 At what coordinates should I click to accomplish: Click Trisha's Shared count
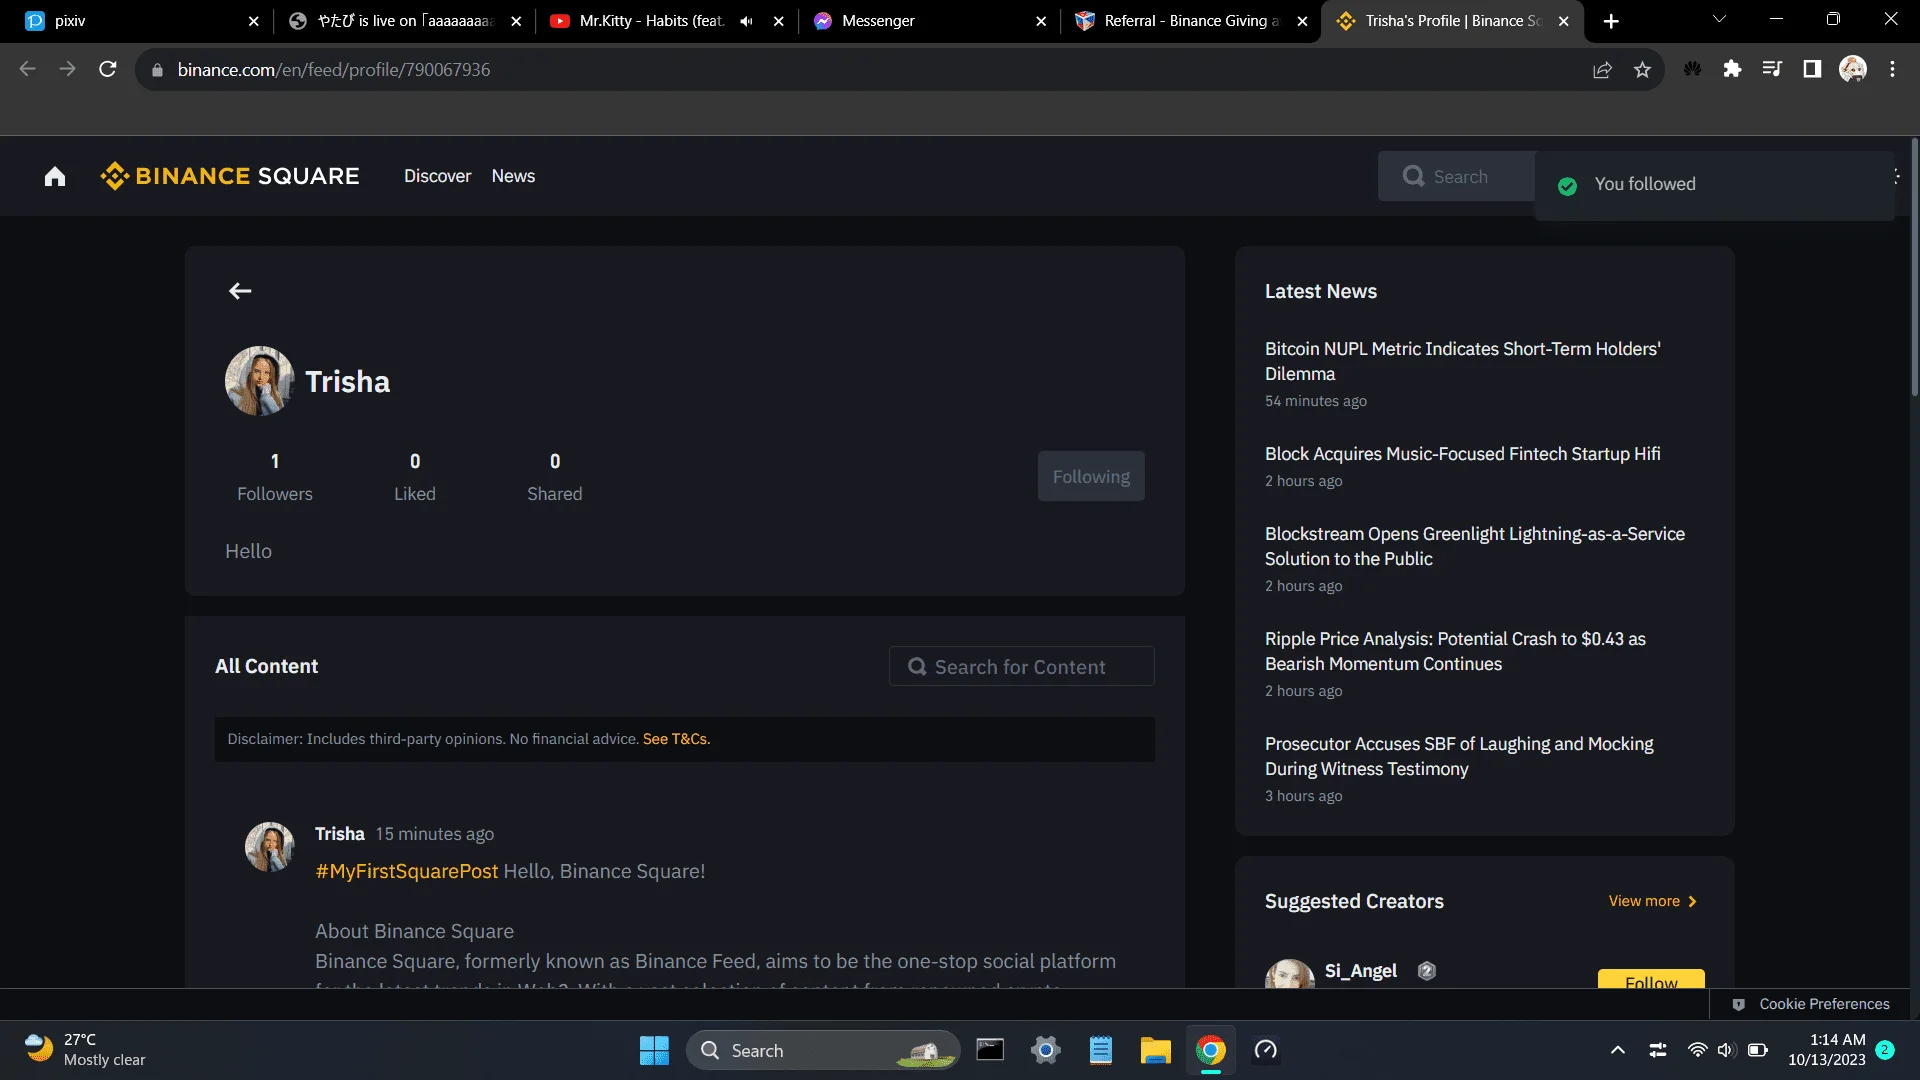555,476
